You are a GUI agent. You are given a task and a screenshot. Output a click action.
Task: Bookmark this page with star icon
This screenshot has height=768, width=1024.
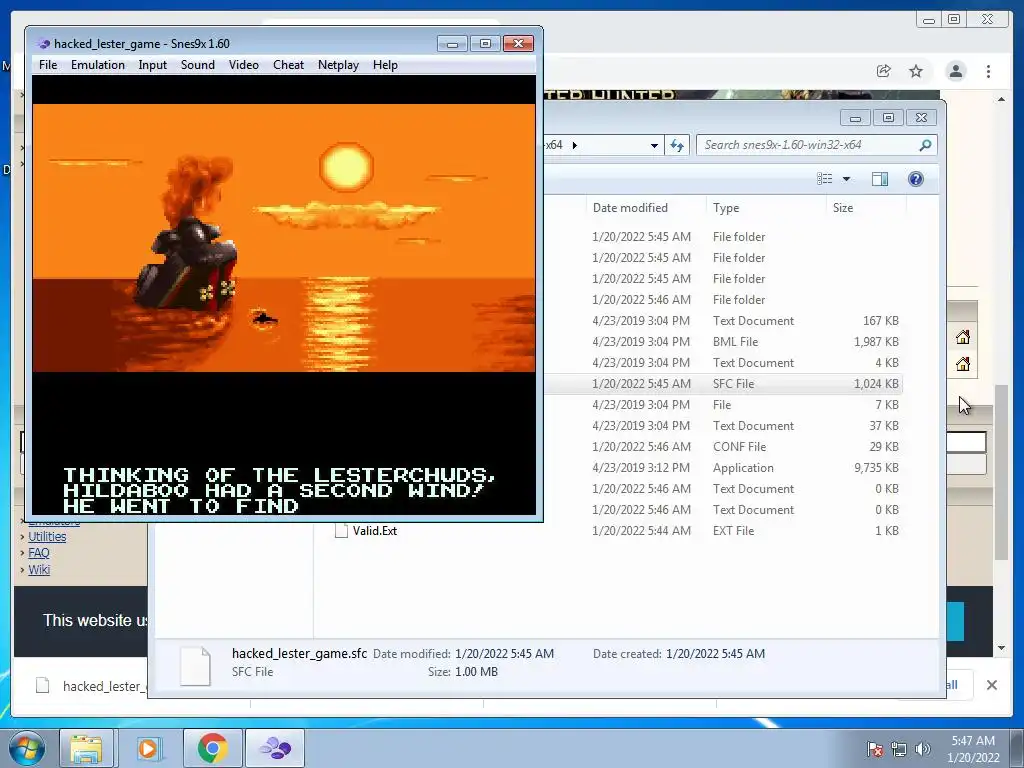[x=916, y=71]
